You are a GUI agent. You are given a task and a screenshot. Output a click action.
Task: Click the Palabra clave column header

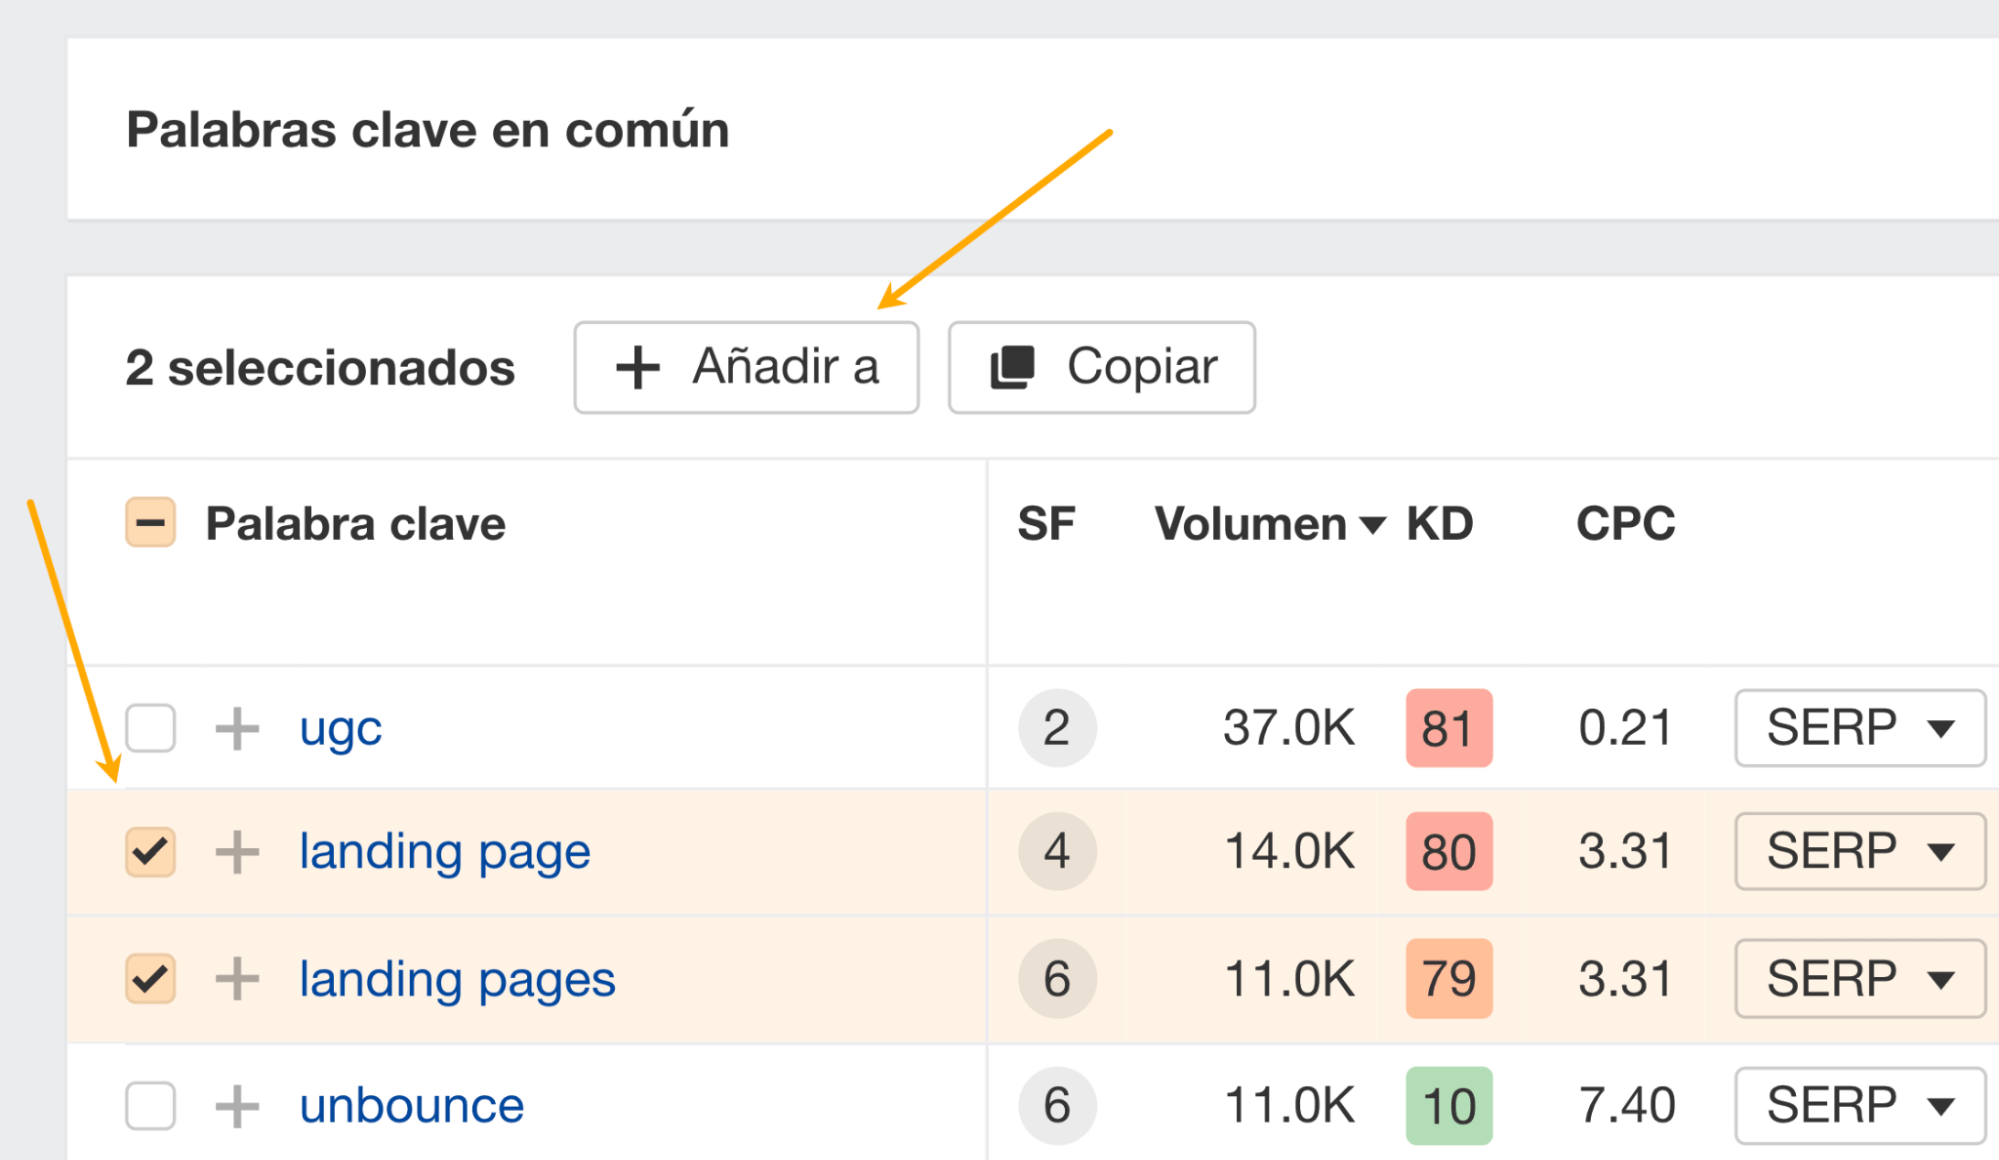click(354, 523)
